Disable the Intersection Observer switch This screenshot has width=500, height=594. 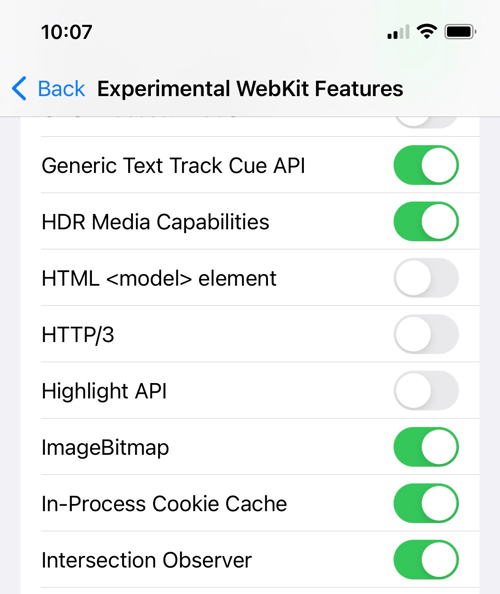tap(426, 560)
